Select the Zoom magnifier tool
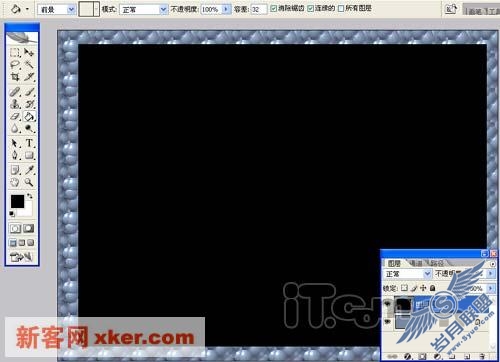The height and width of the screenshot is (362, 500). point(29,182)
